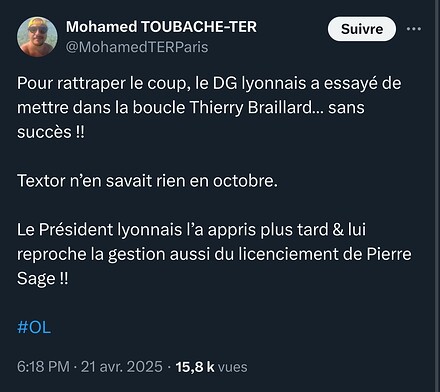Image resolution: width=440 pixels, height=392 pixels.
Task: Click the @MohamedTERParis handle
Action: [137, 47]
